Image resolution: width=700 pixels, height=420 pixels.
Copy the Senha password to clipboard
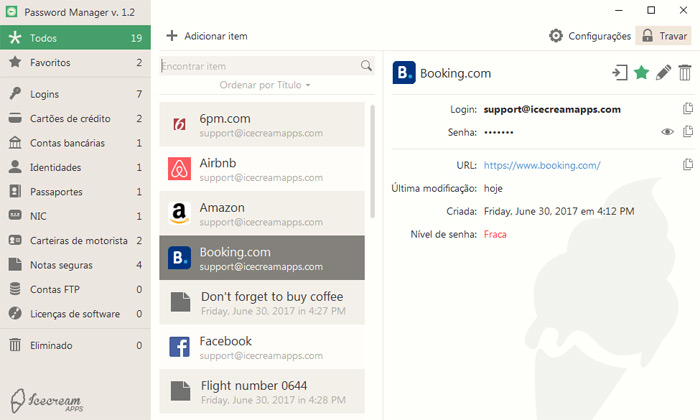[688, 131]
